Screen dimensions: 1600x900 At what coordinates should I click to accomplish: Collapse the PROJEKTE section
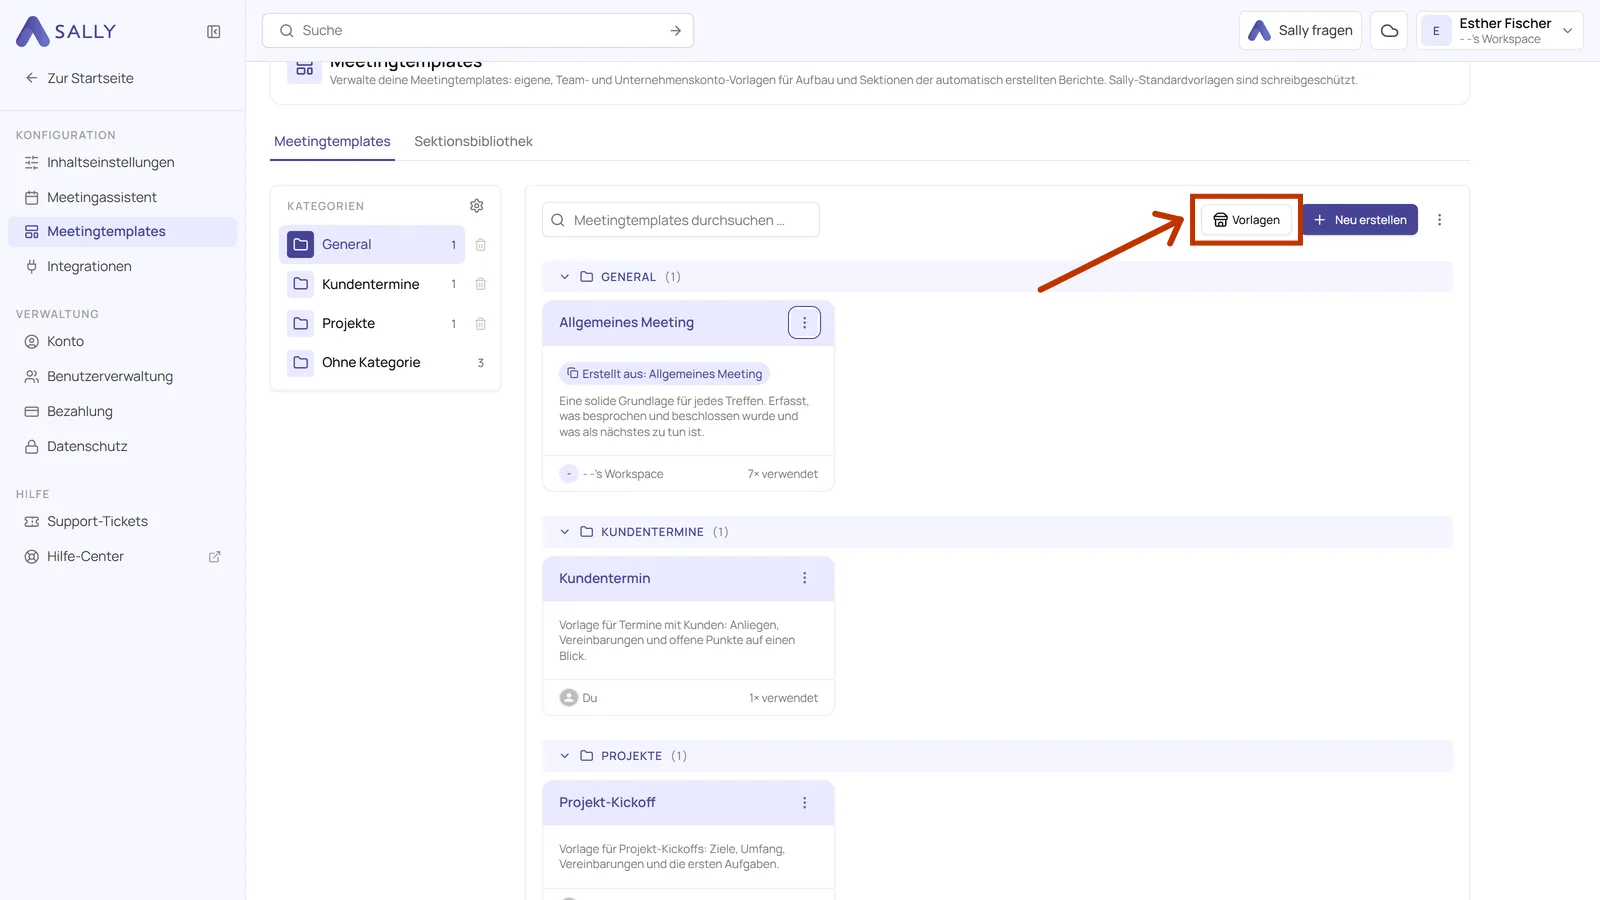pos(565,756)
